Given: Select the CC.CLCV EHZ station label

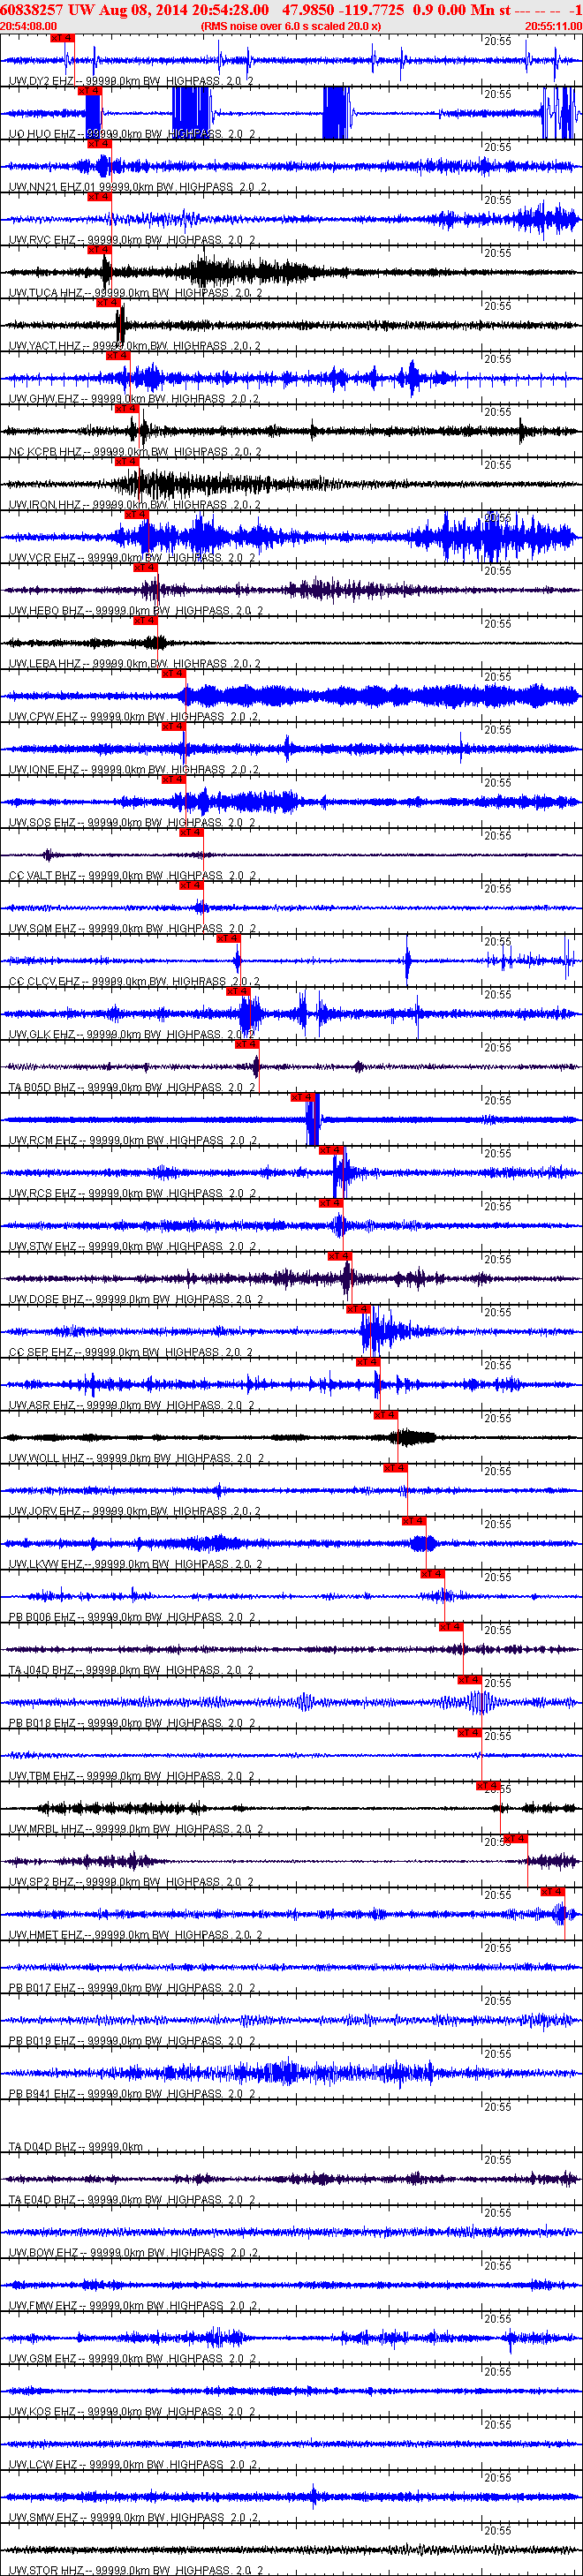Looking at the screenshot, I should point(133,982).
